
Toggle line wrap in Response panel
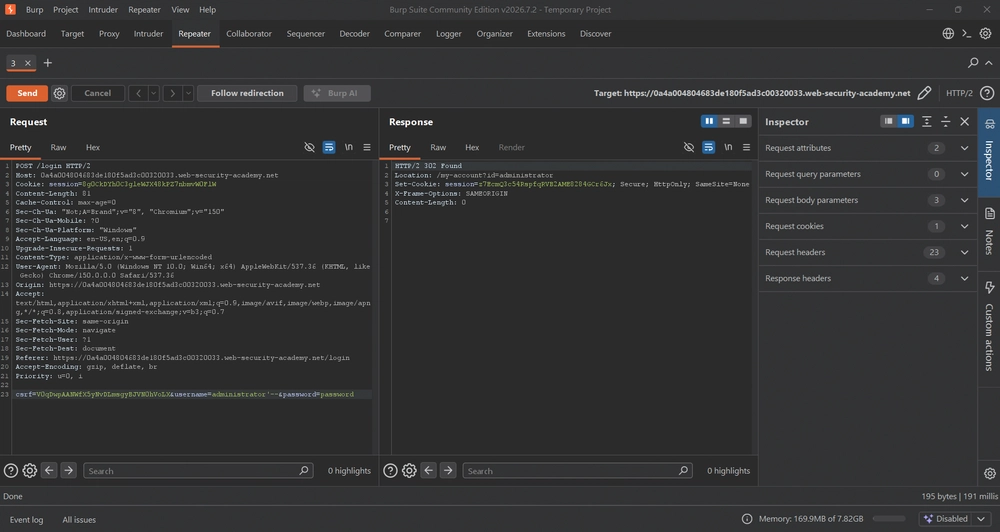709,147
